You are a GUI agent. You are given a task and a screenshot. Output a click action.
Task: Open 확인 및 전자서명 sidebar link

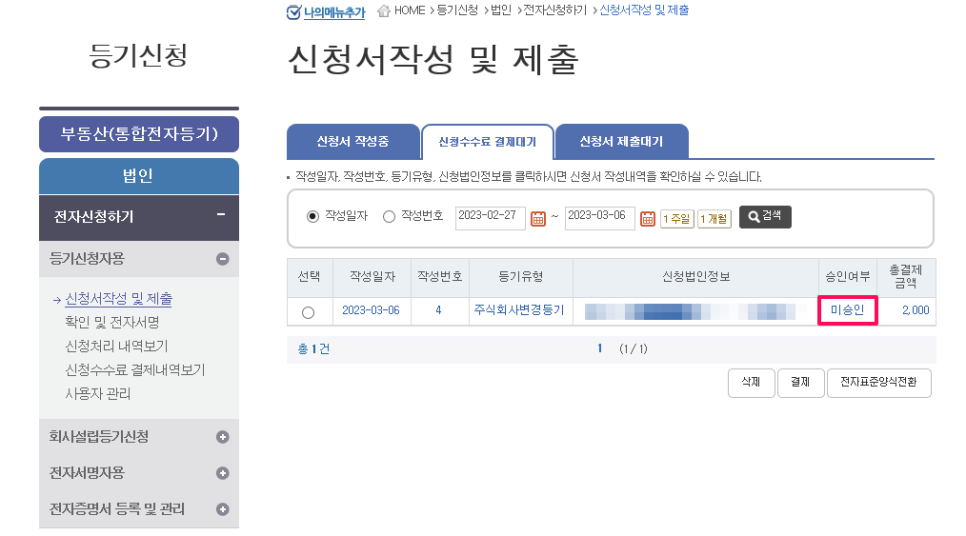(x=112, y=322)
